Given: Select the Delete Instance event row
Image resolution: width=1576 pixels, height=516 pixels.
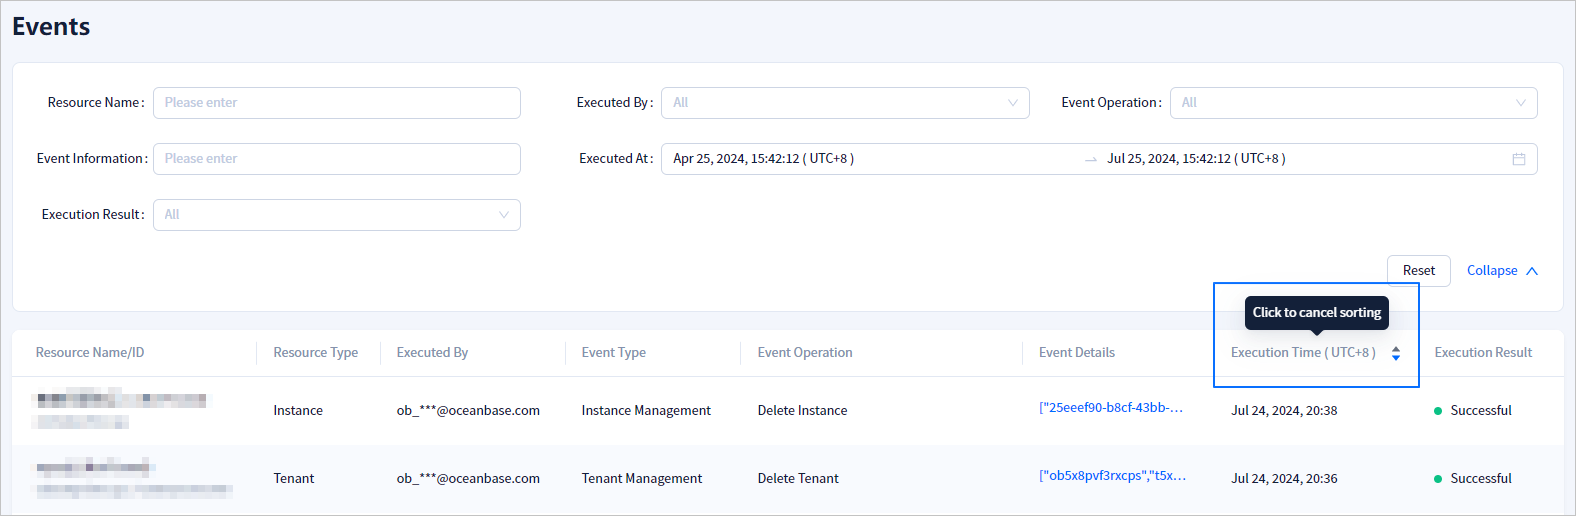Looking at the screenshot, I should pos(802,411).
